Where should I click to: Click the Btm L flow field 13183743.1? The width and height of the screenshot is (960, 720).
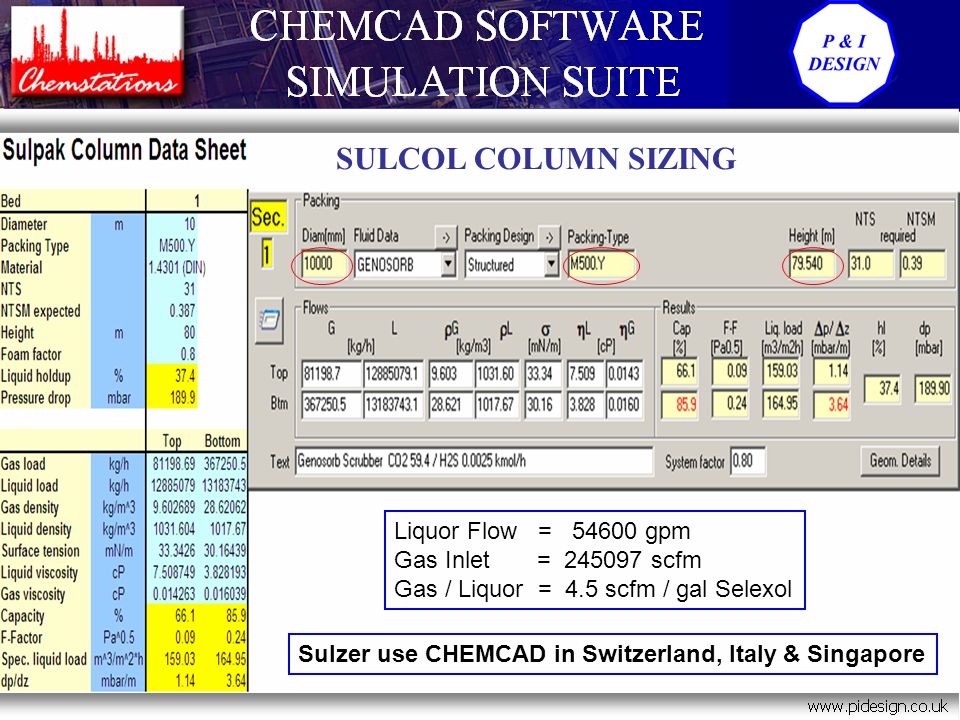(393, 405)
